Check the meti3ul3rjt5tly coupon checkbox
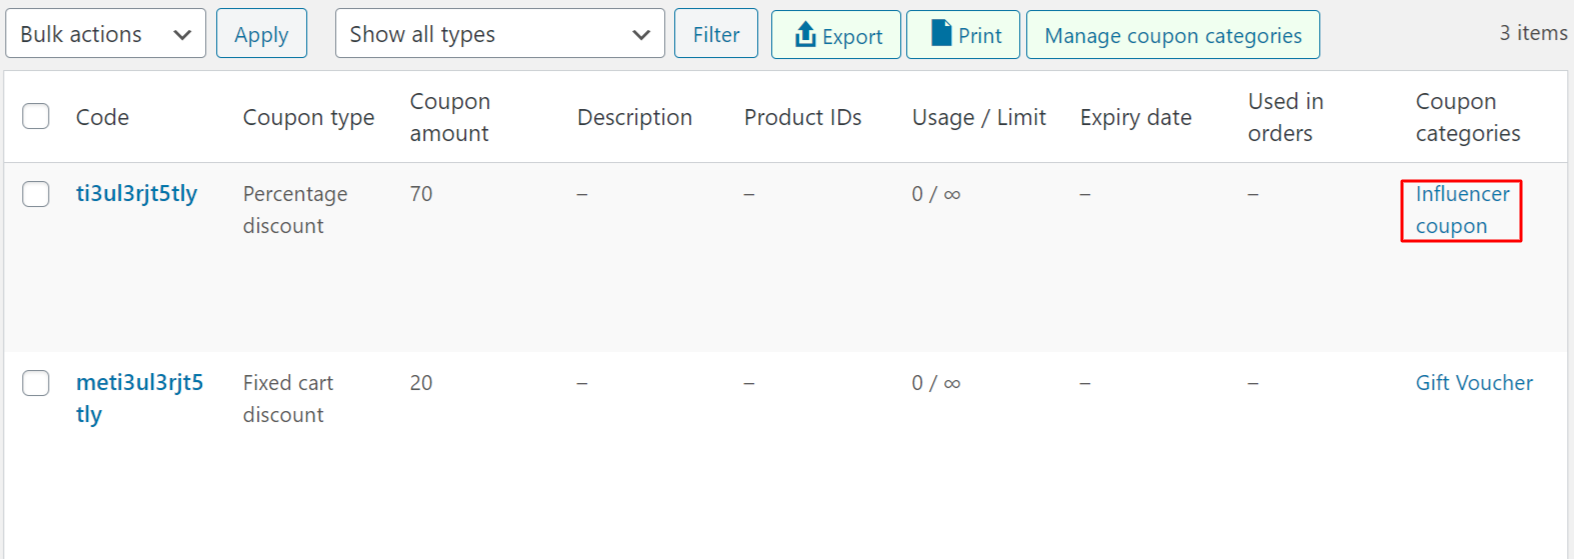Screen dimensions: 1574x559 [x=36, y=382]
